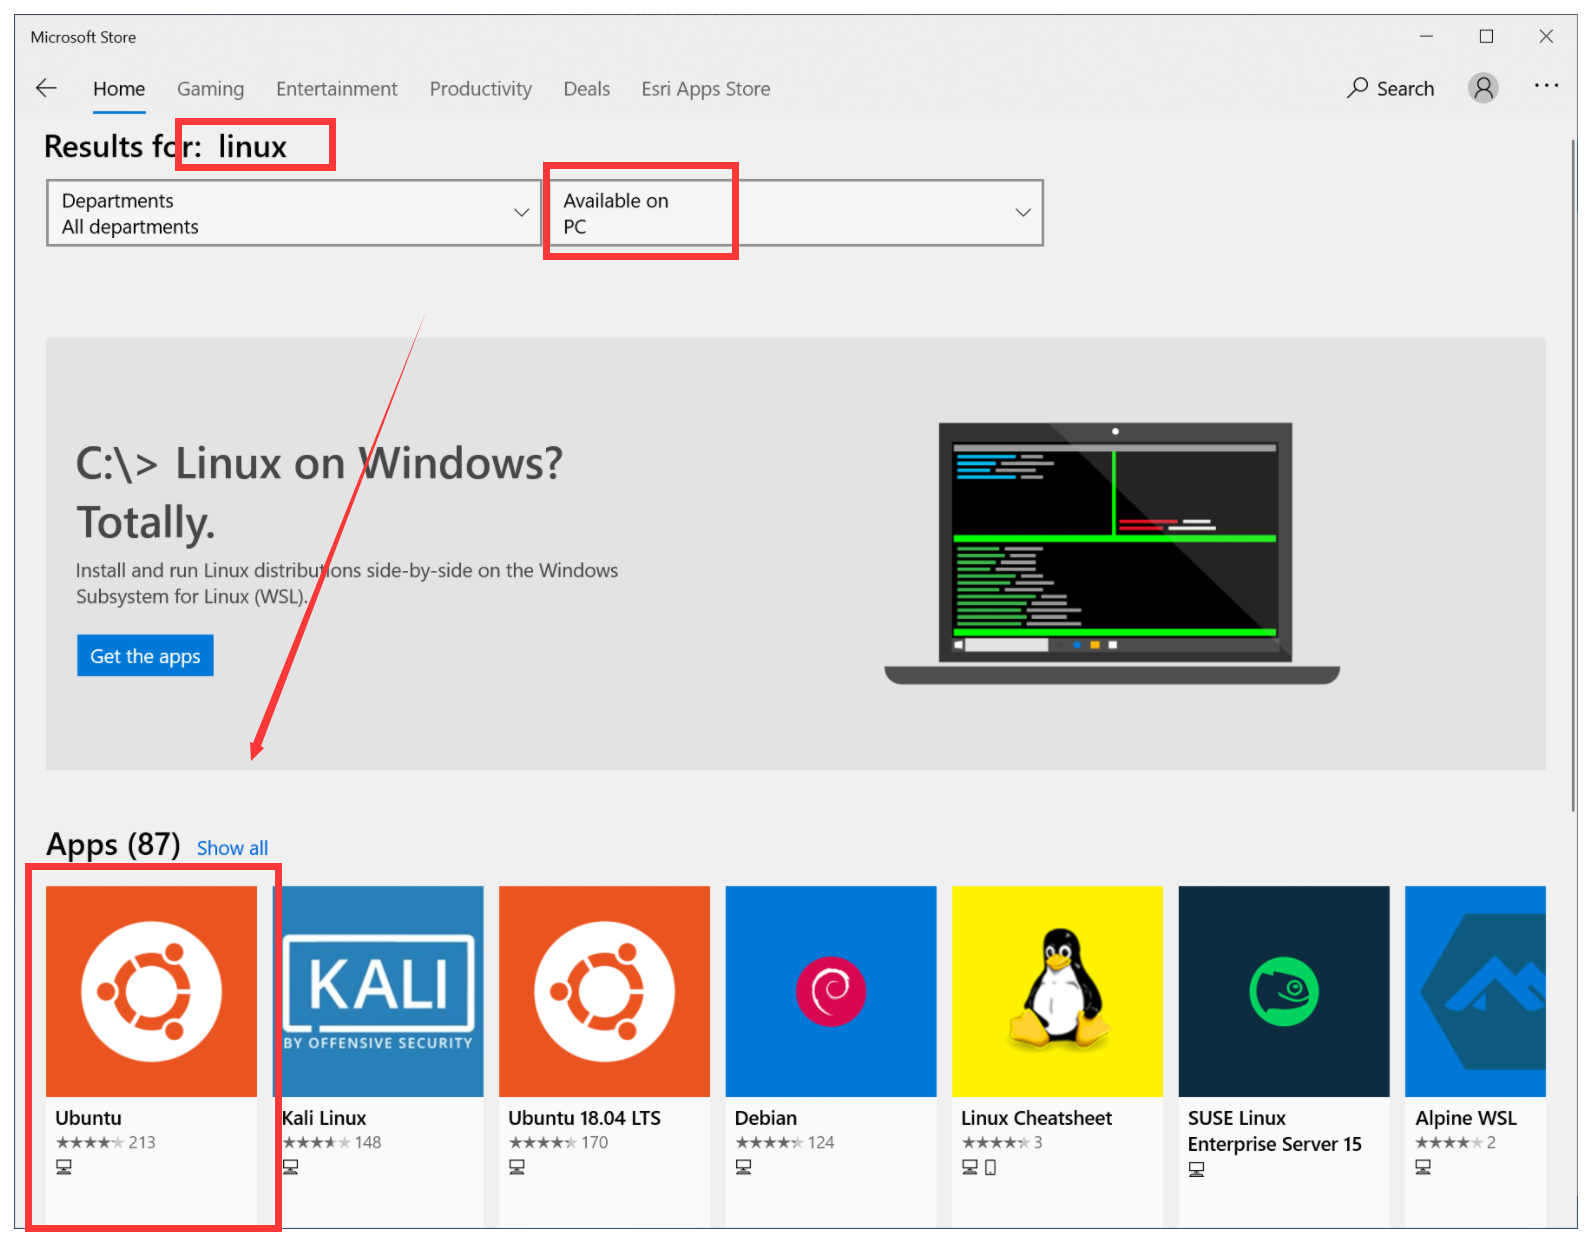Switch to the Entertainment tab
Viewport: 1593px width, 1248px height.
click(337, 89)
